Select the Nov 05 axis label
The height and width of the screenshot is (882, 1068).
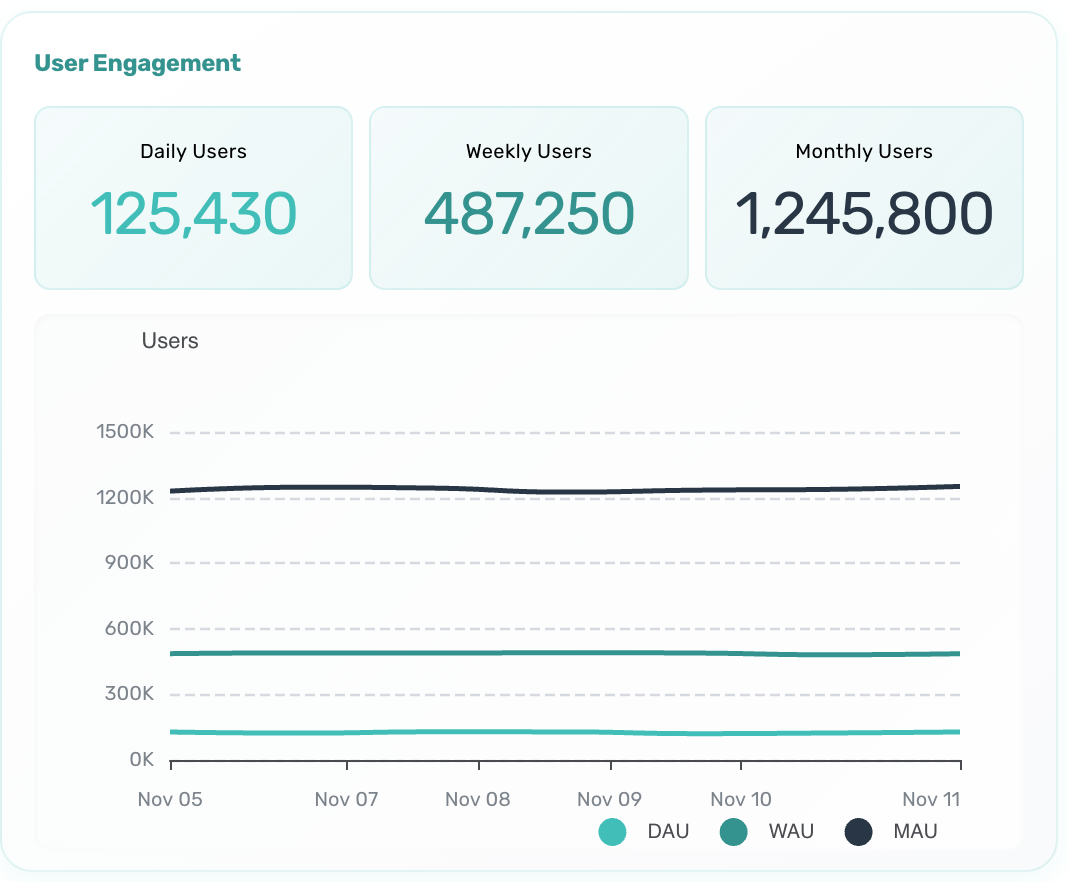(x=170, y=799)
